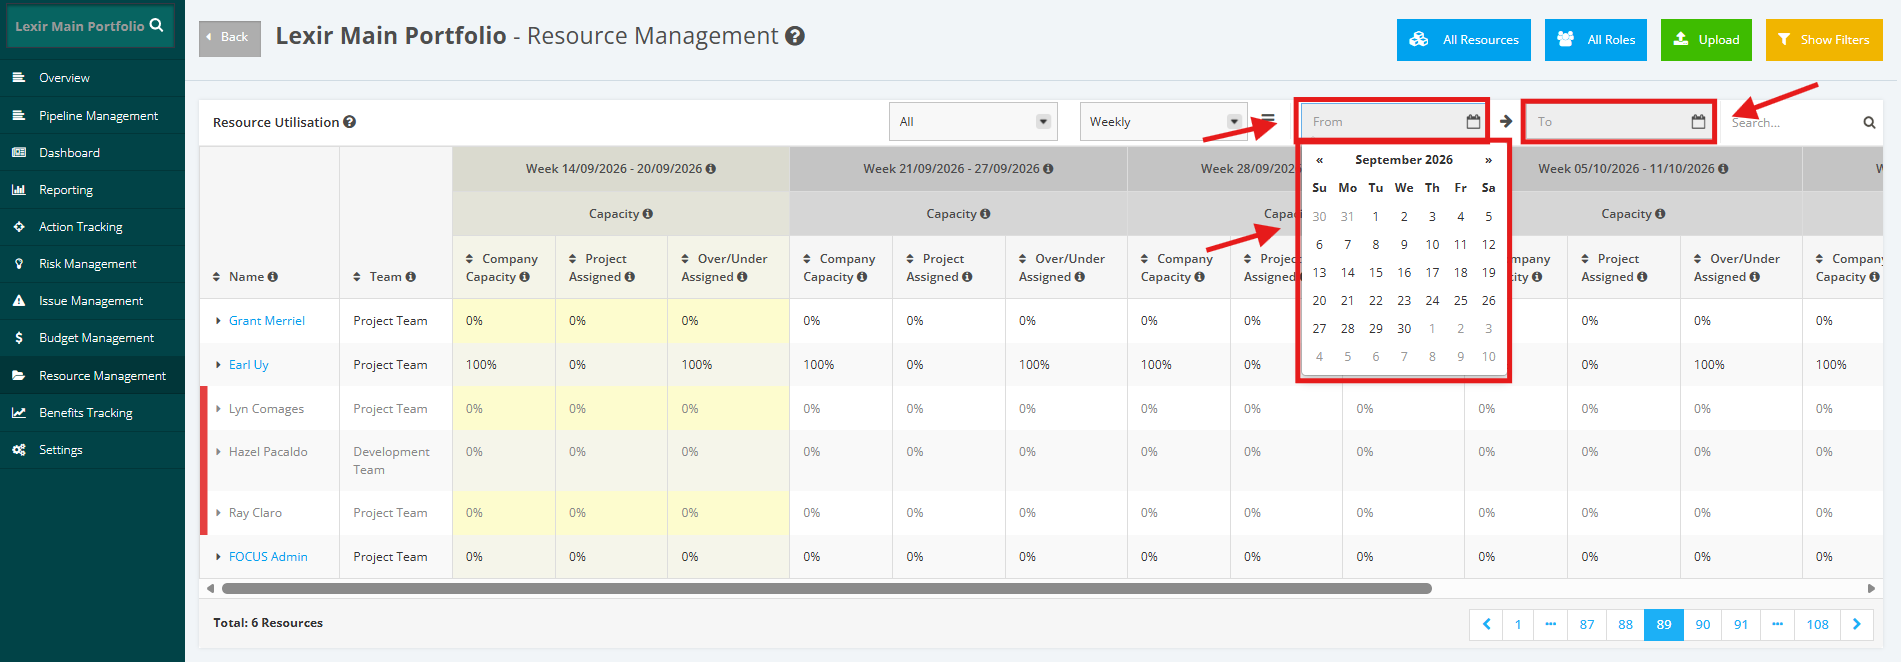Open the Weekly period dropdown
This screenshot has width=1901, height=662.
tap(1164, 121)
